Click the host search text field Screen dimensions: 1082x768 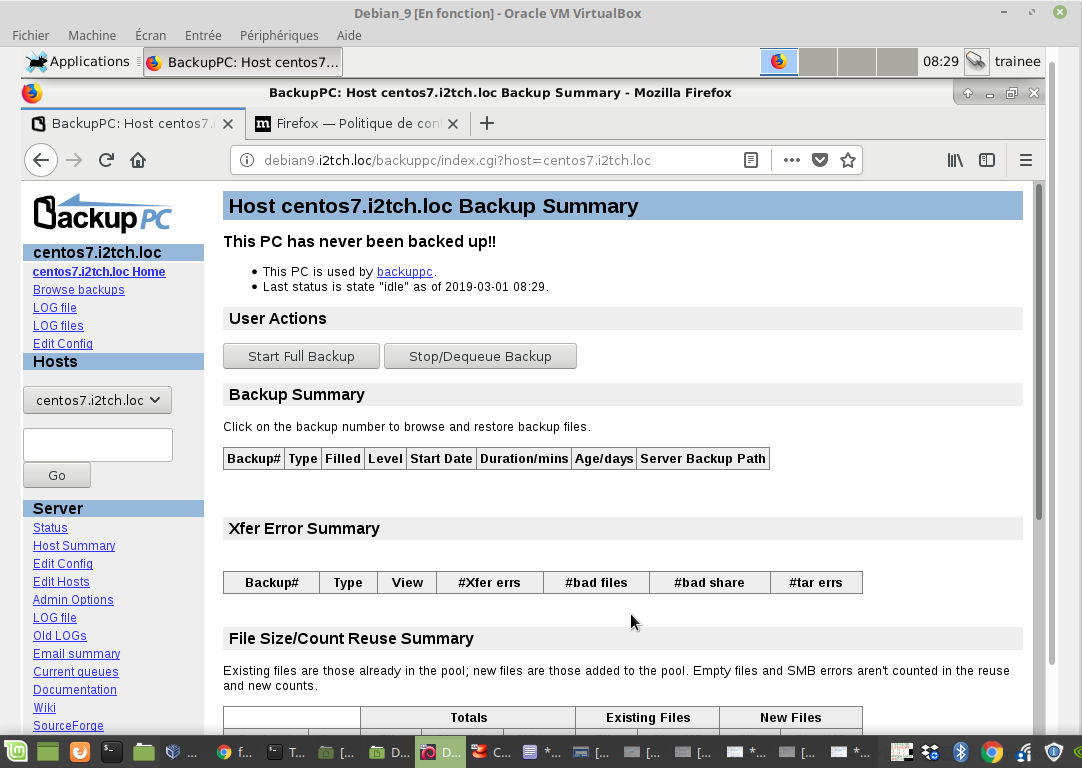98,445
